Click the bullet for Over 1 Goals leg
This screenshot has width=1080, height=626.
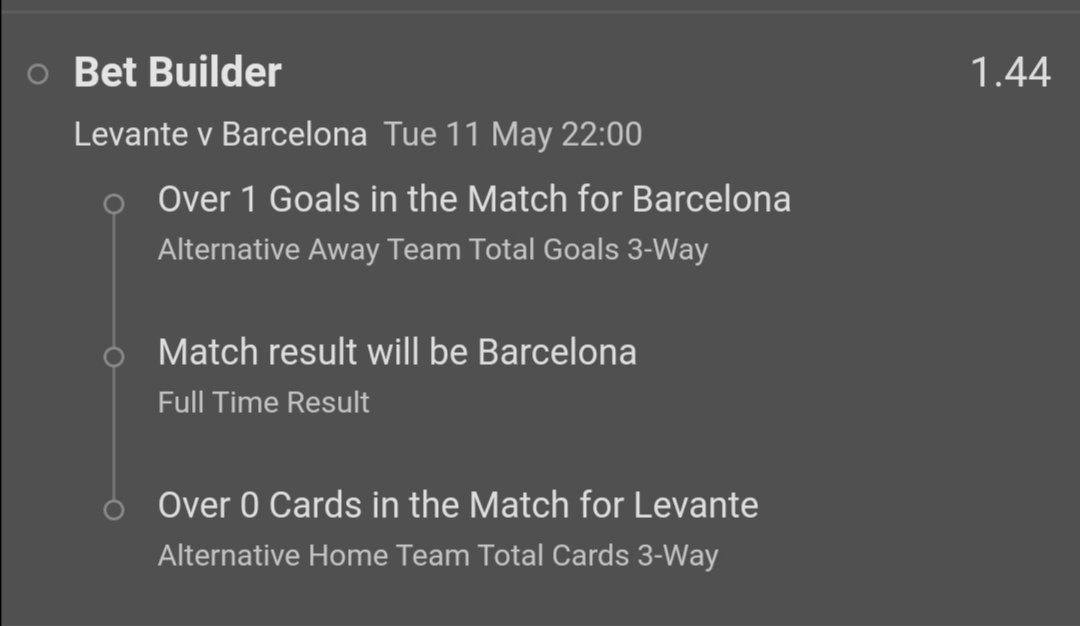(114, 203)
